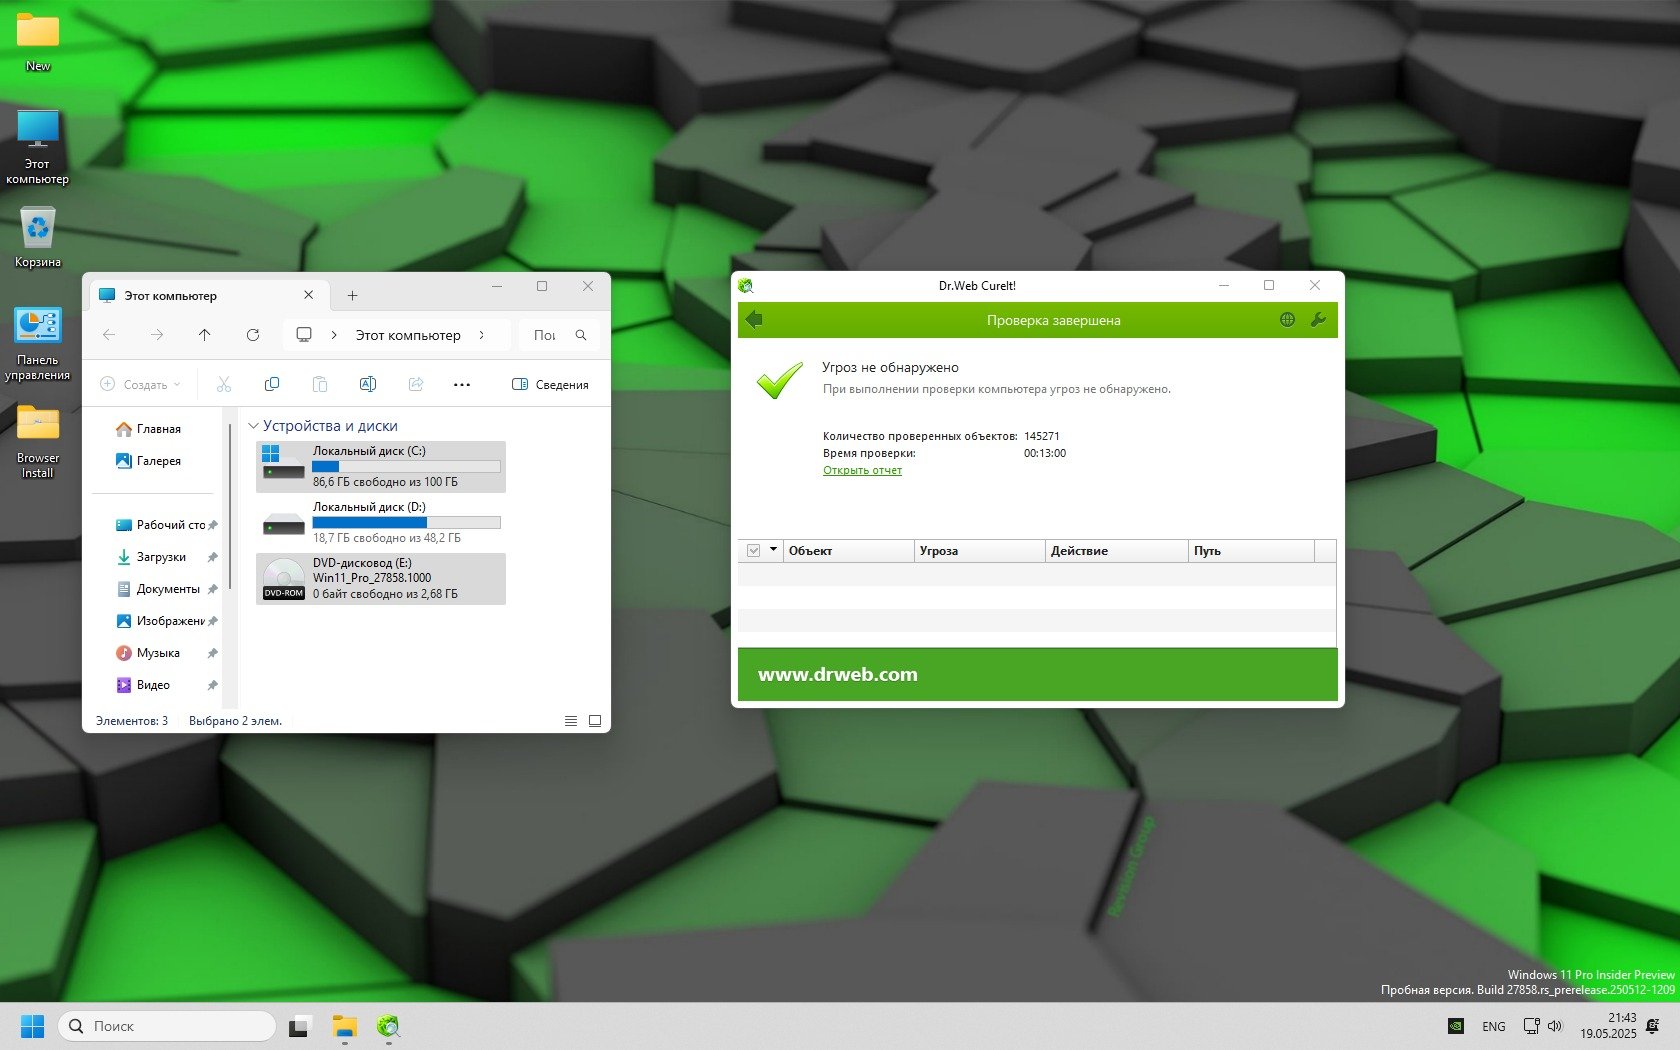
Task: Toggle select-all checkbox in threats table
Action: click(x=754, y=551)
